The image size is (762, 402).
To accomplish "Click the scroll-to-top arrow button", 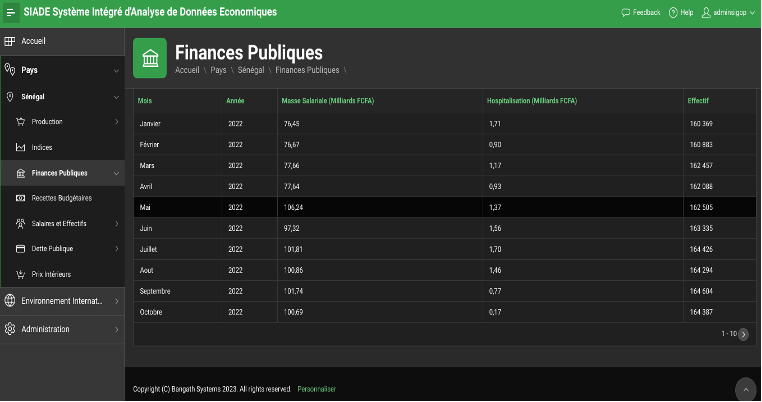I will coord(745,388).
